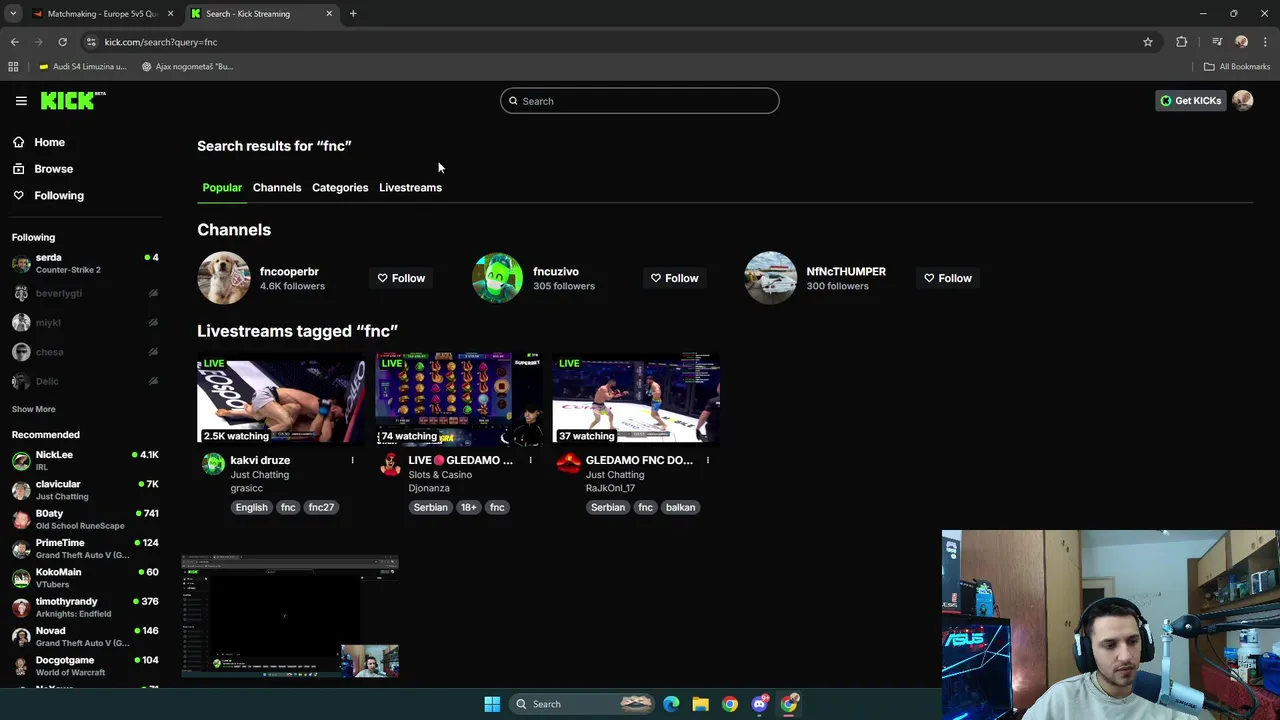Click the Get KICKs button

pos(1190,100)
